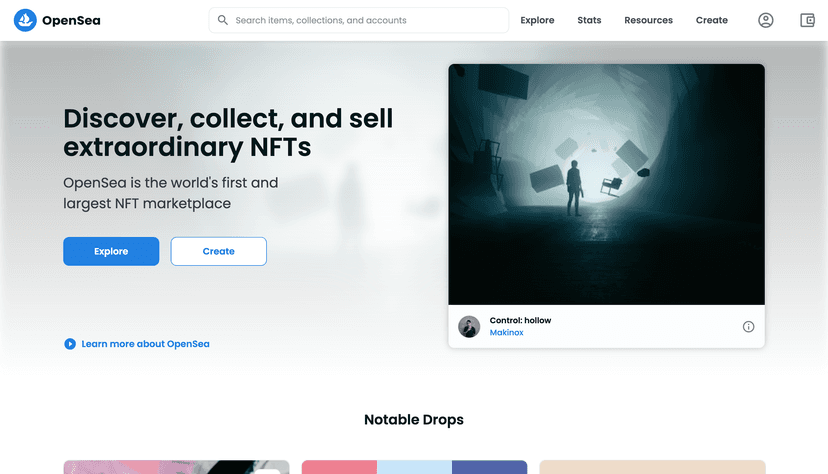This screenshot has height=474, width=828.
Task: Click the blue Explore button
Action: tap(111, 251)
